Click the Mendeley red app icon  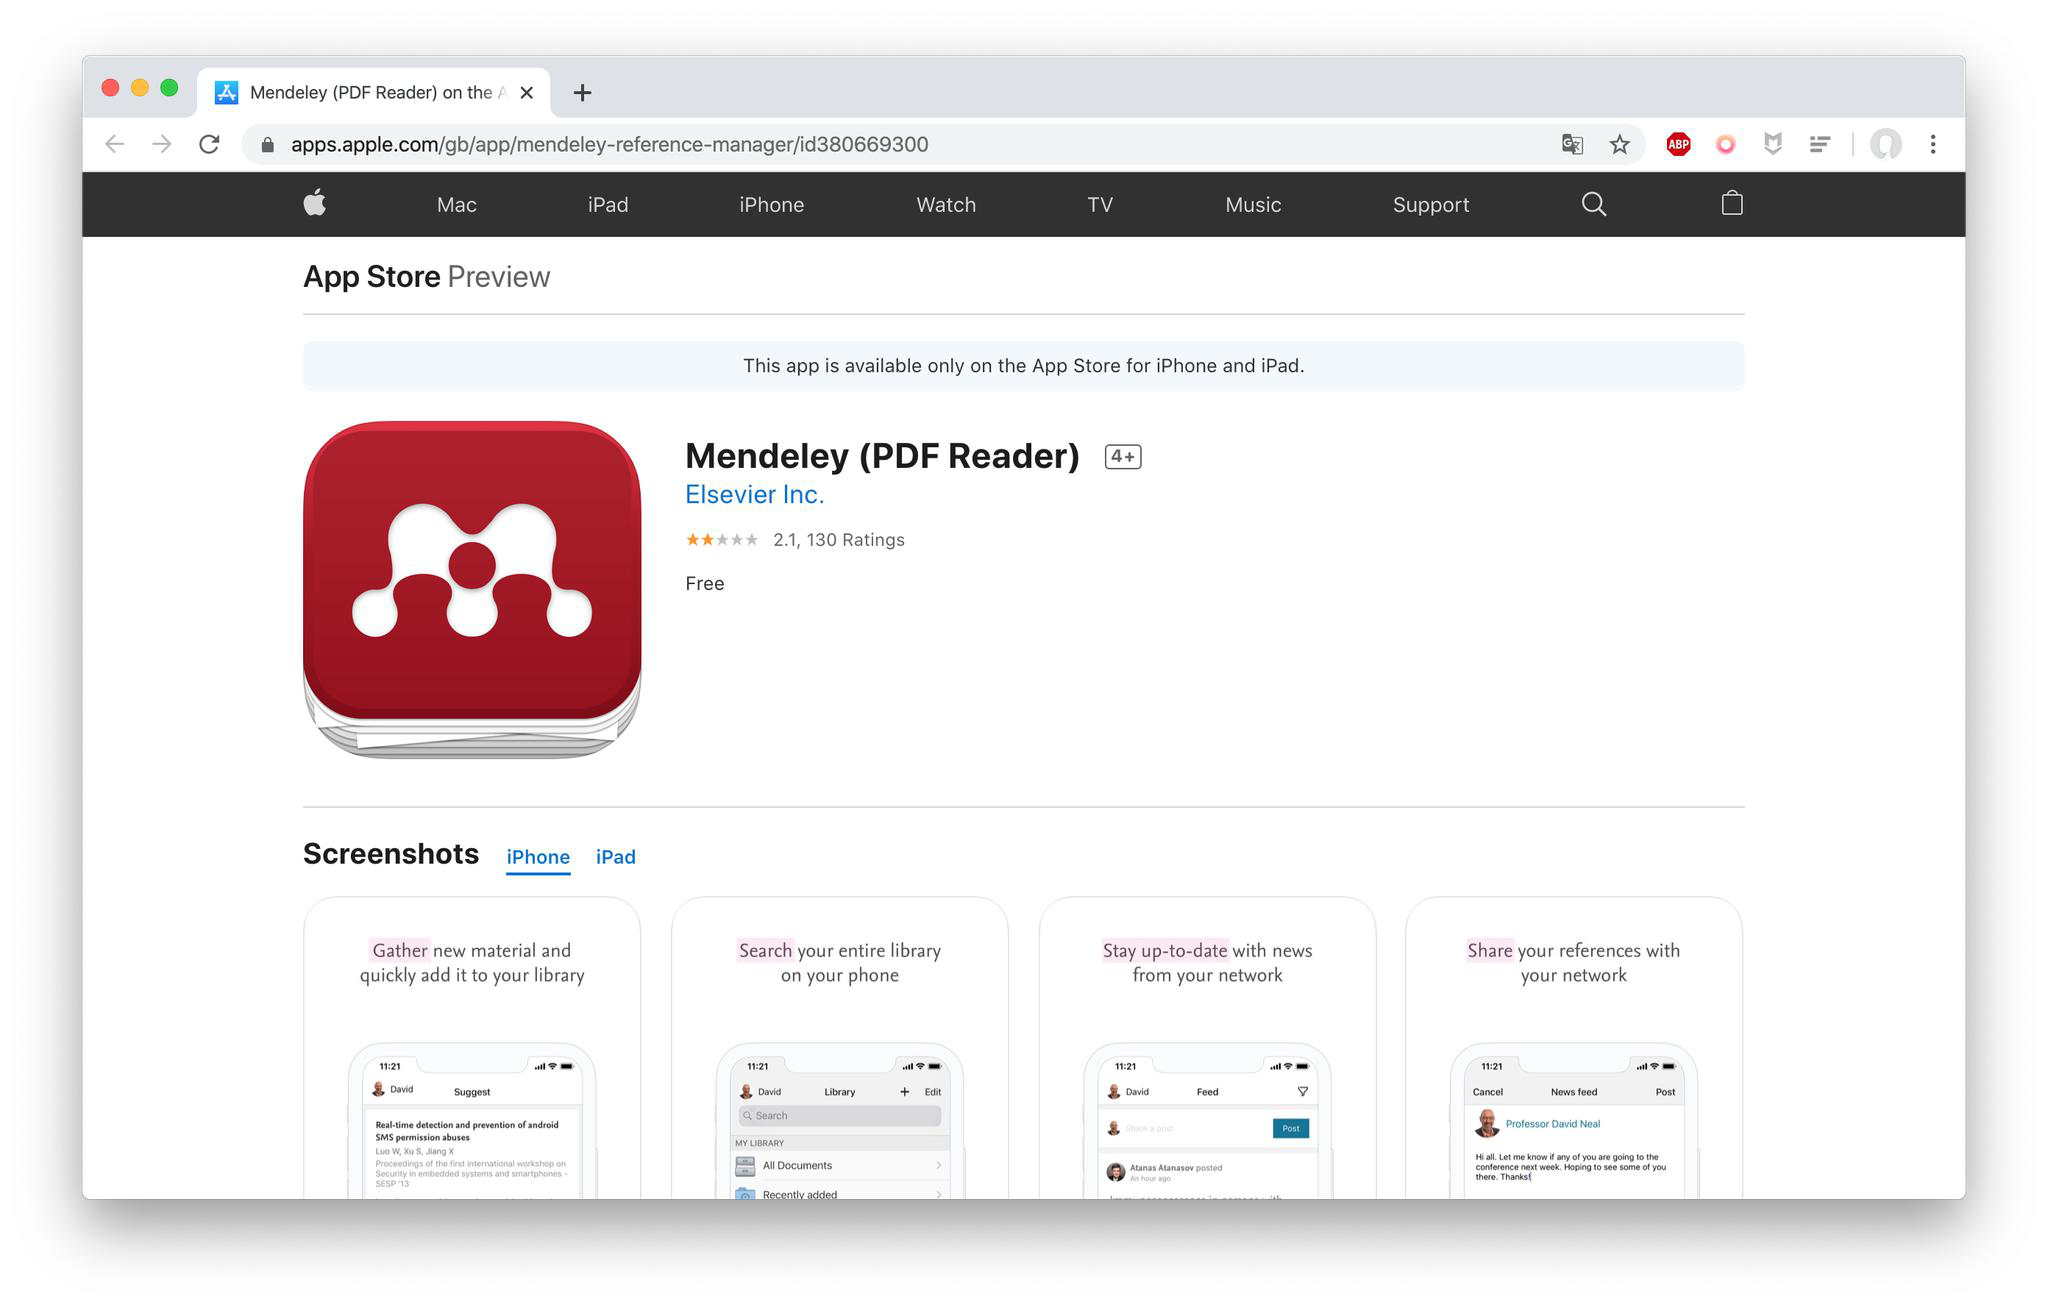coord(472,589)
